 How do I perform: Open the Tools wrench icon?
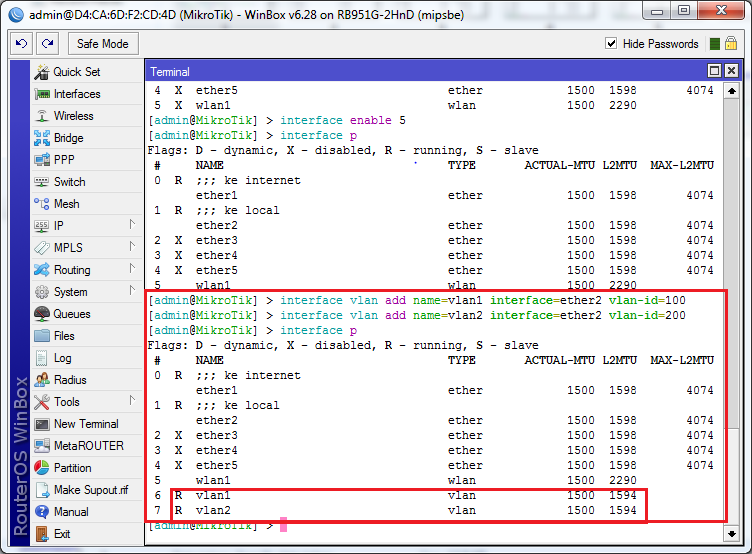click(42, 402)
